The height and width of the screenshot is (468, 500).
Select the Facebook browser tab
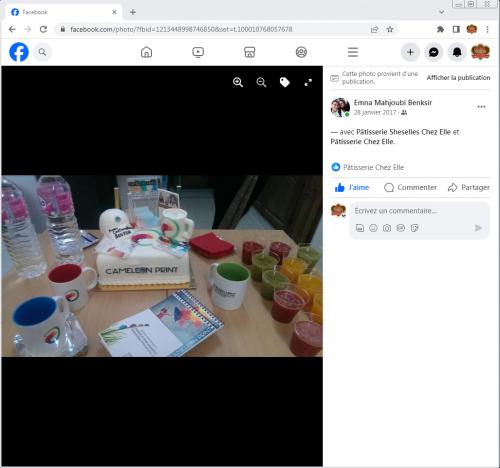[x=63, y=12]
